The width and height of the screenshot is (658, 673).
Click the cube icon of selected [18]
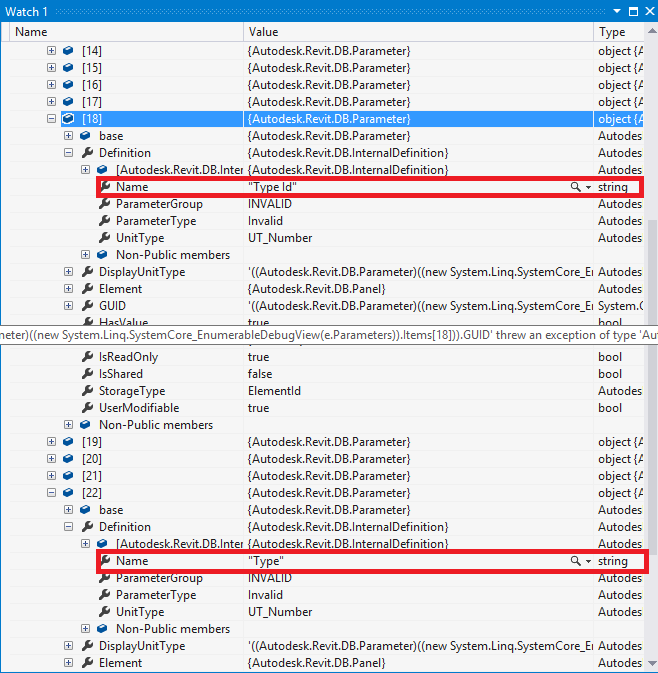pos(68,119)
